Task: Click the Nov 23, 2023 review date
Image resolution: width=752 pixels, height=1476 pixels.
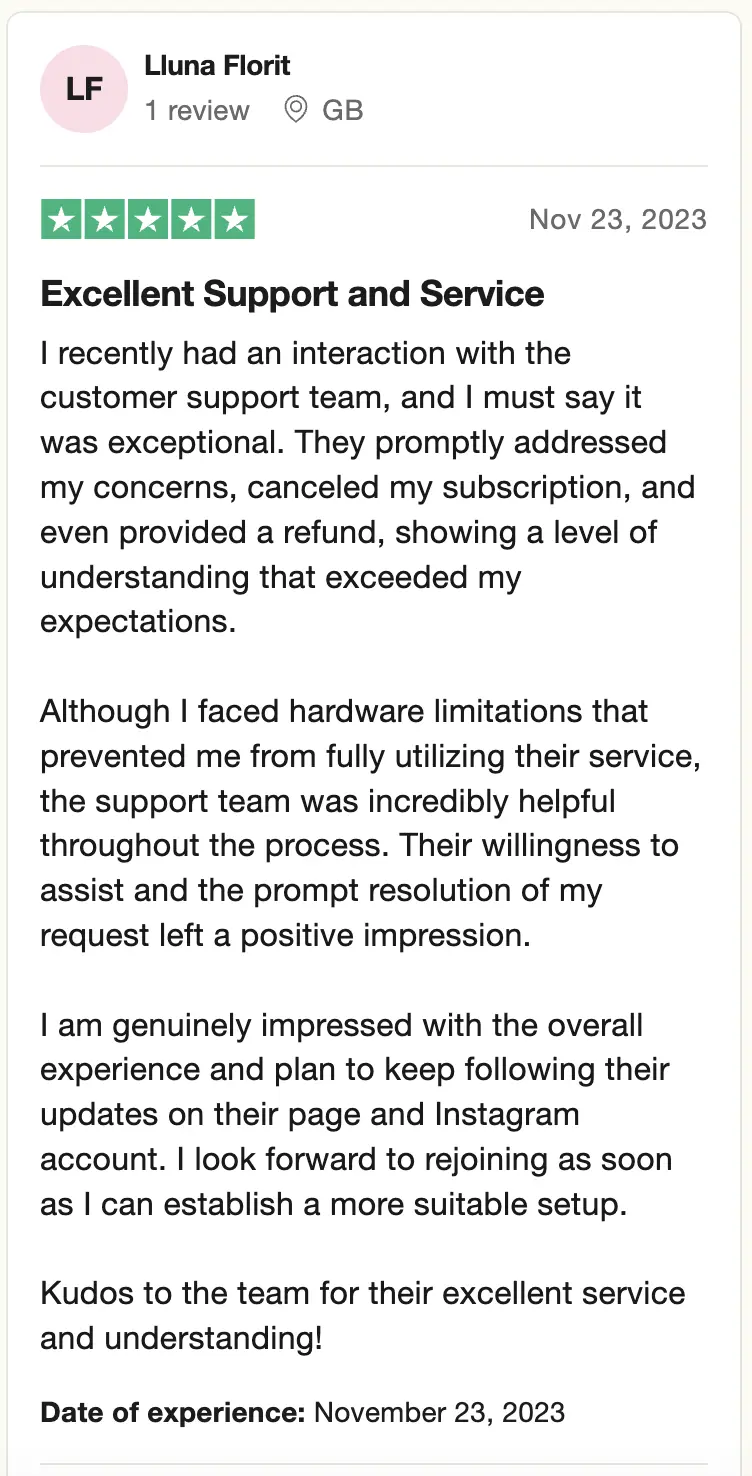Action: tap(617, 220)
